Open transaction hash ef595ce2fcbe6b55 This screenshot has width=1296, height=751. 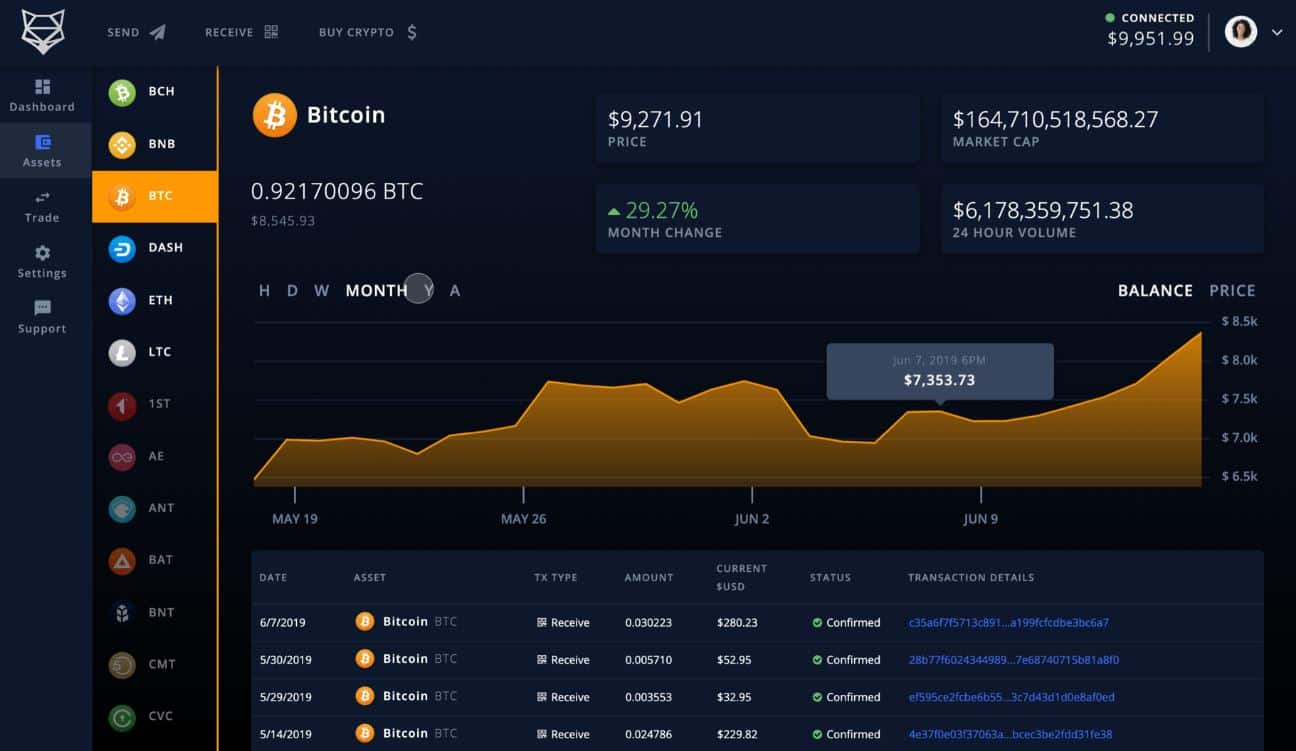coord(1011,697)
